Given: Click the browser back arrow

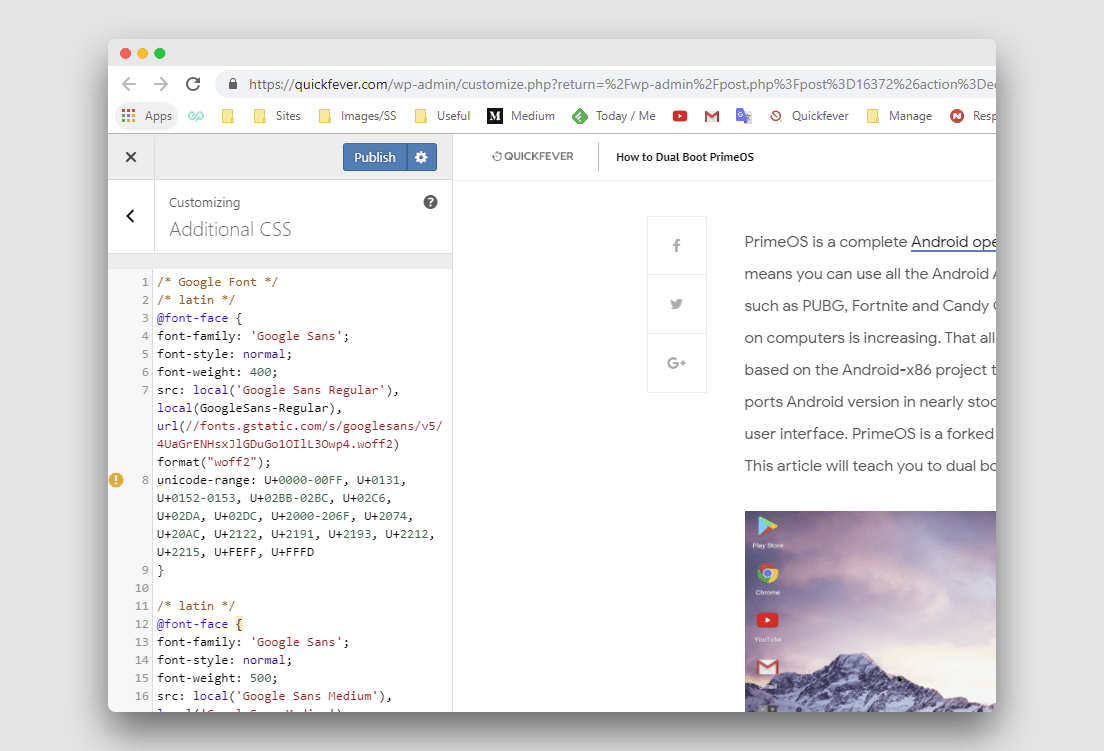Looking at the screenshot, I should click(129, 84).
